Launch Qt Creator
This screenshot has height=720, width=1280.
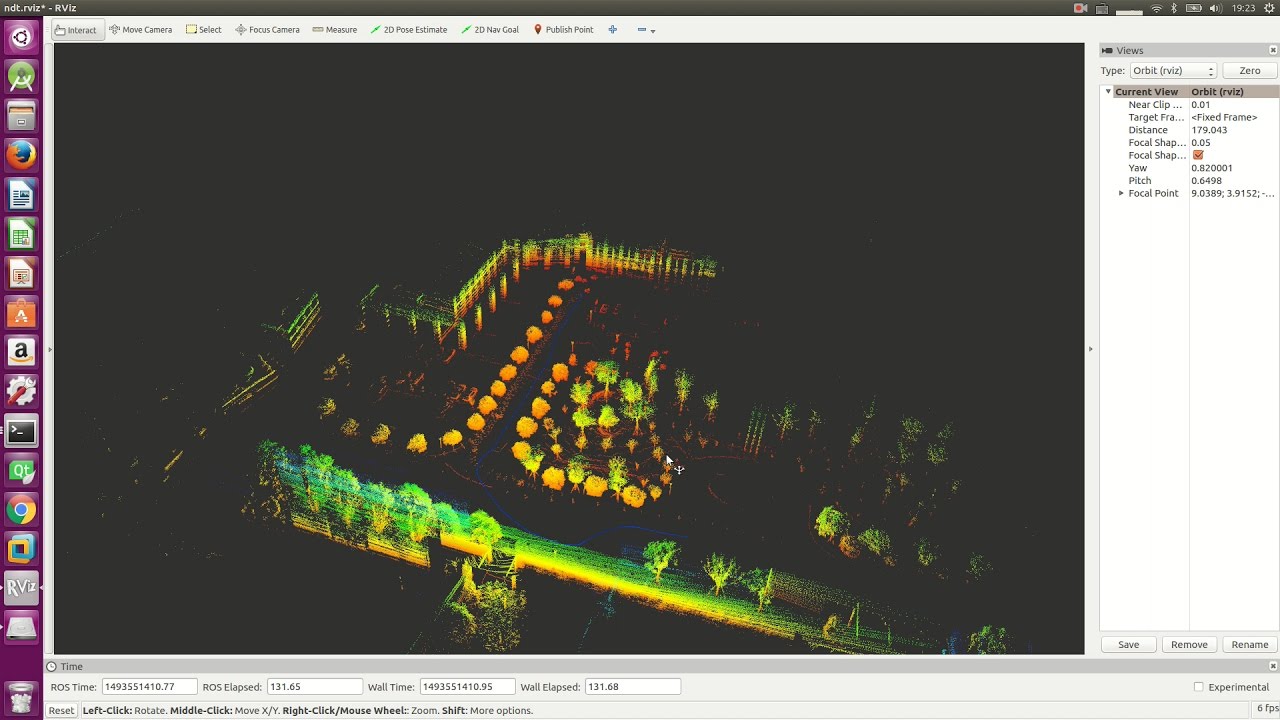coord(21,470)
